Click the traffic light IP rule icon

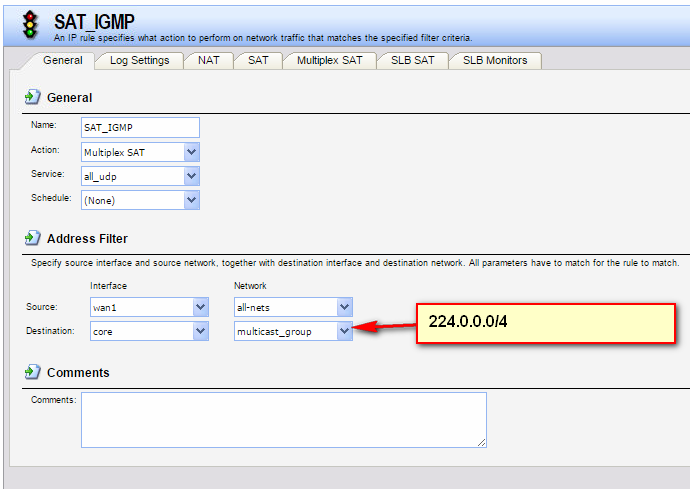pyautogui.click(x=30, y=25)
